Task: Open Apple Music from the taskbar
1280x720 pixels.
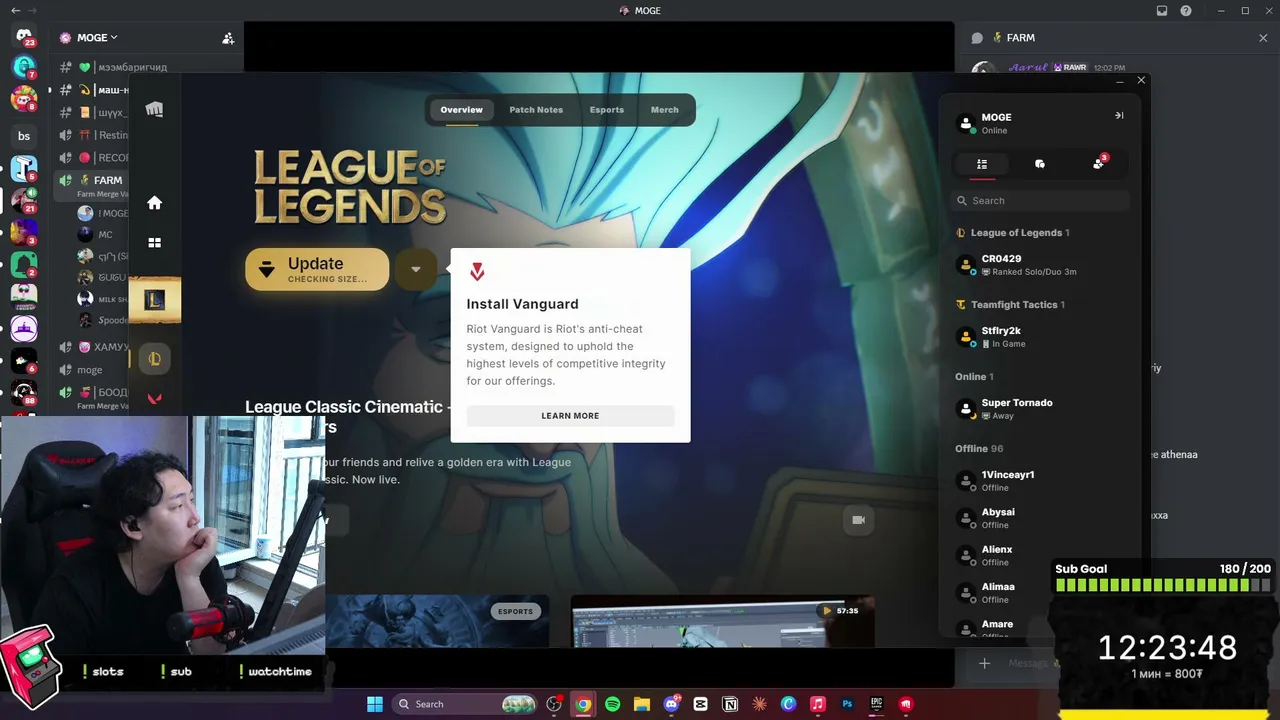Action: click(x=818, y=704)
